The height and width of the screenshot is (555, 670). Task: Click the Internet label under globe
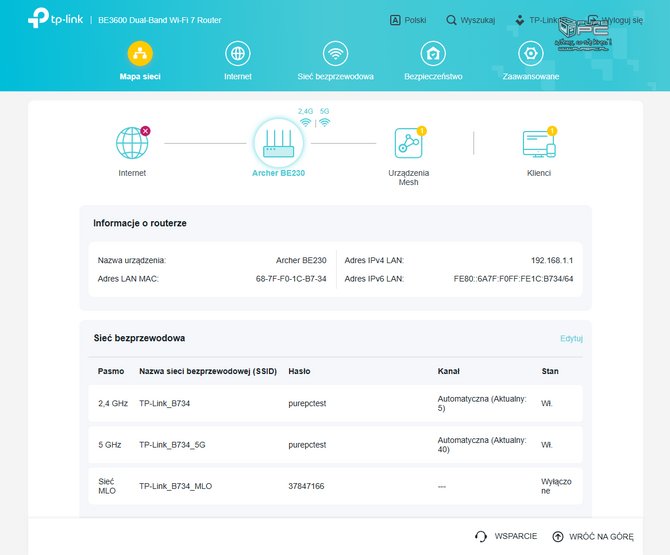pyautogui.click(x=132, y=173)
